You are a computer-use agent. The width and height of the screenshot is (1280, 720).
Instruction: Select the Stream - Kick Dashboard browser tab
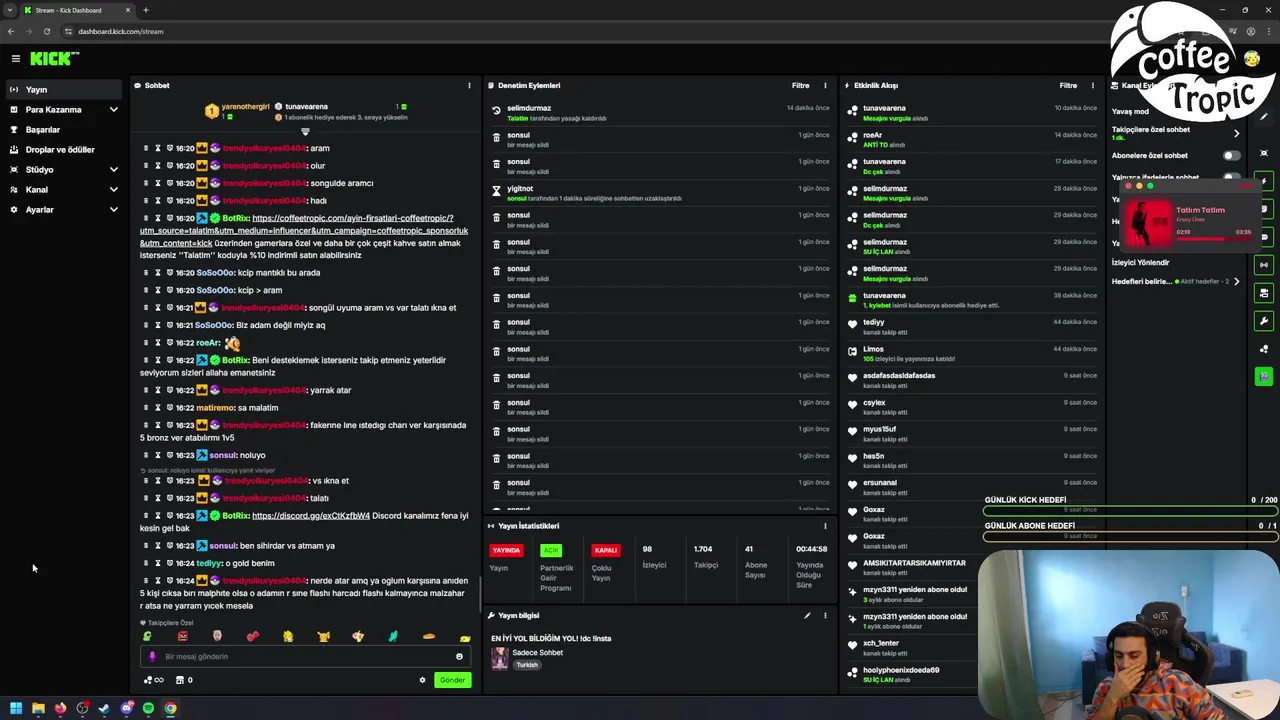[77, 10]
